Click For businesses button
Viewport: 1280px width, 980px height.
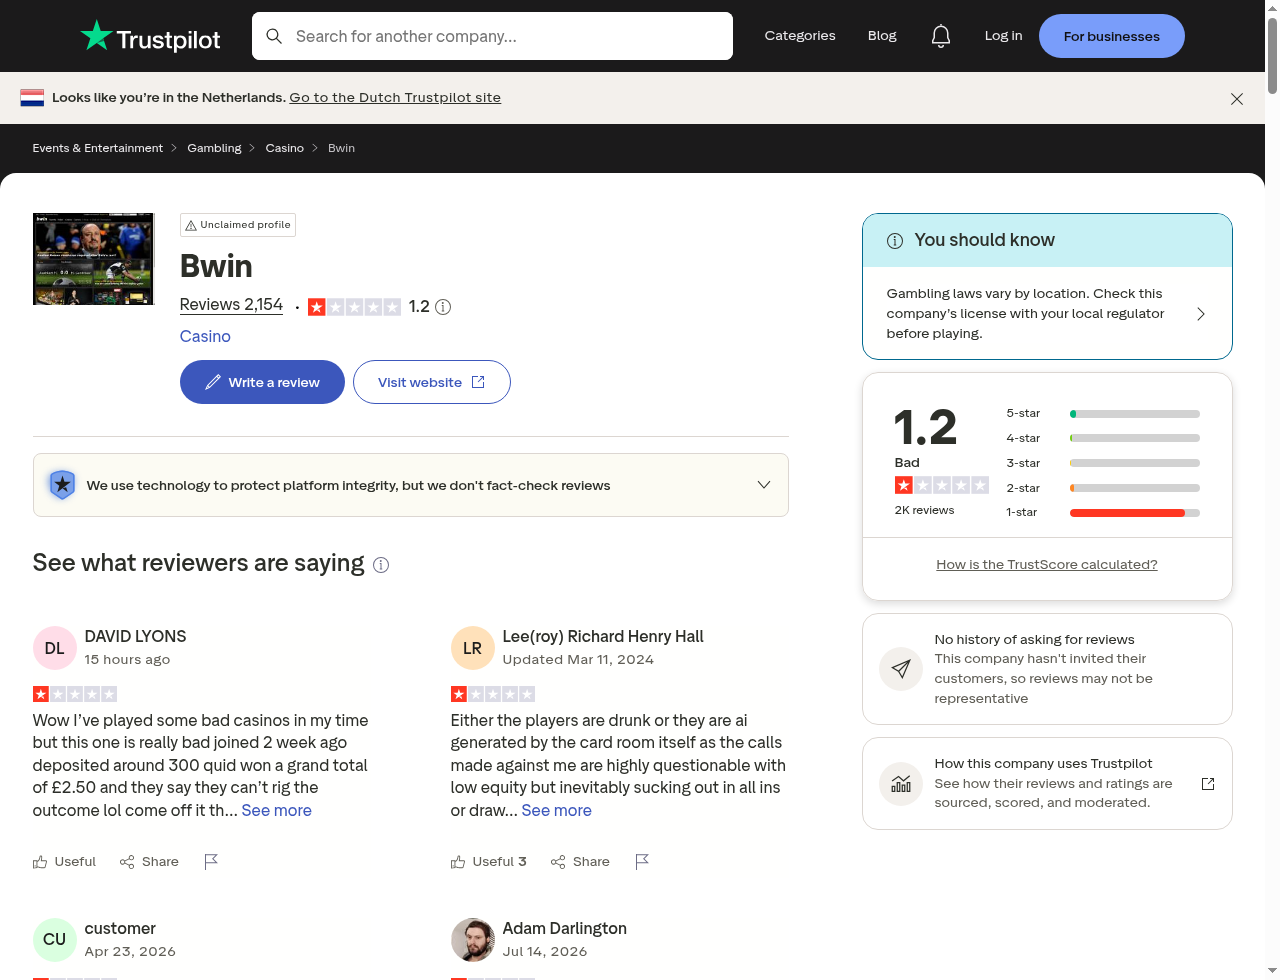point(1112,36)
